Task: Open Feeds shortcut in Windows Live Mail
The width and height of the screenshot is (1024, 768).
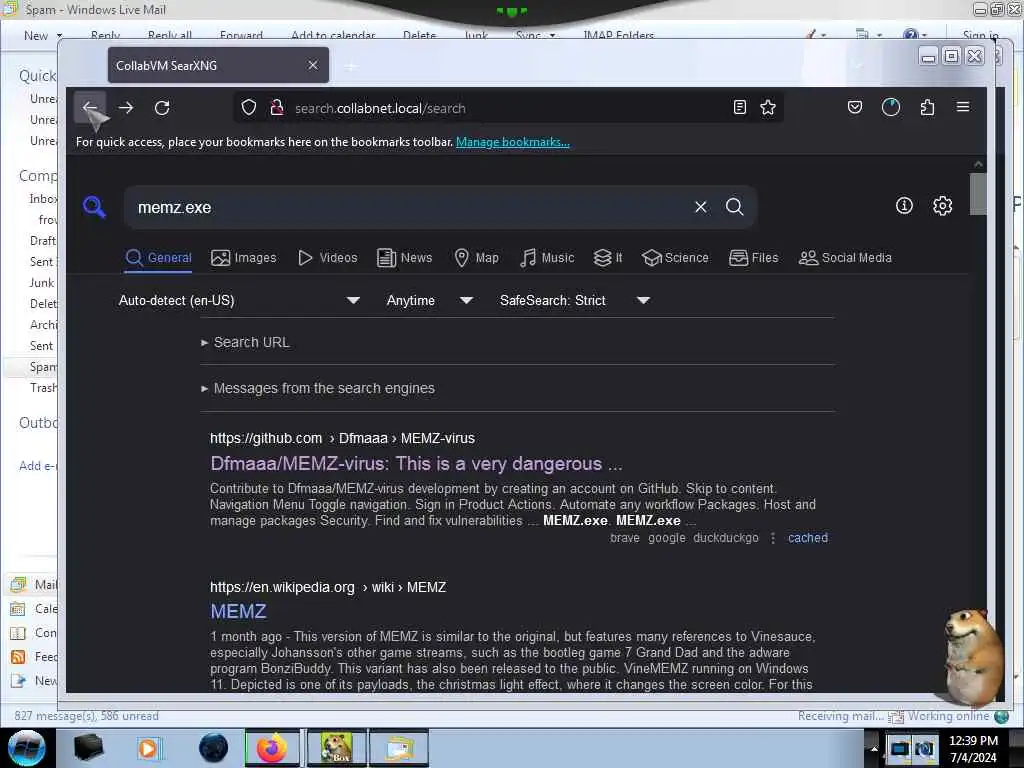Action: click(x=33, y=656)
